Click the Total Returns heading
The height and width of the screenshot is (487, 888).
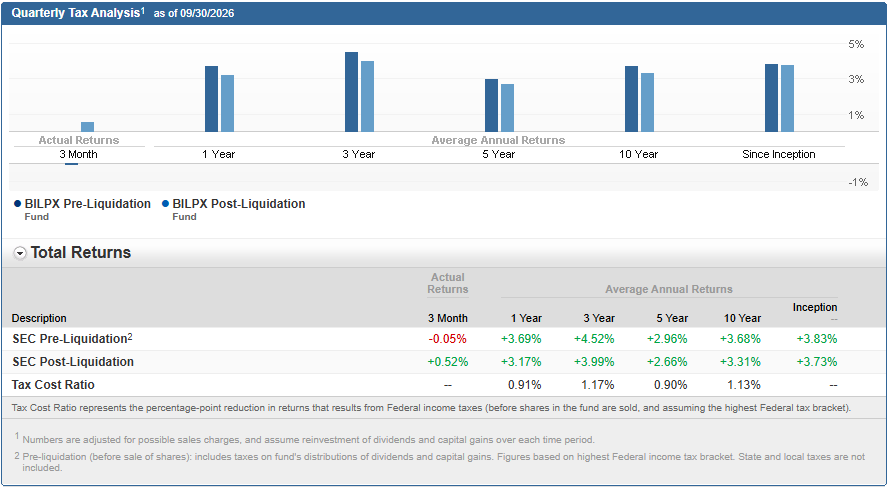point(80,253)
